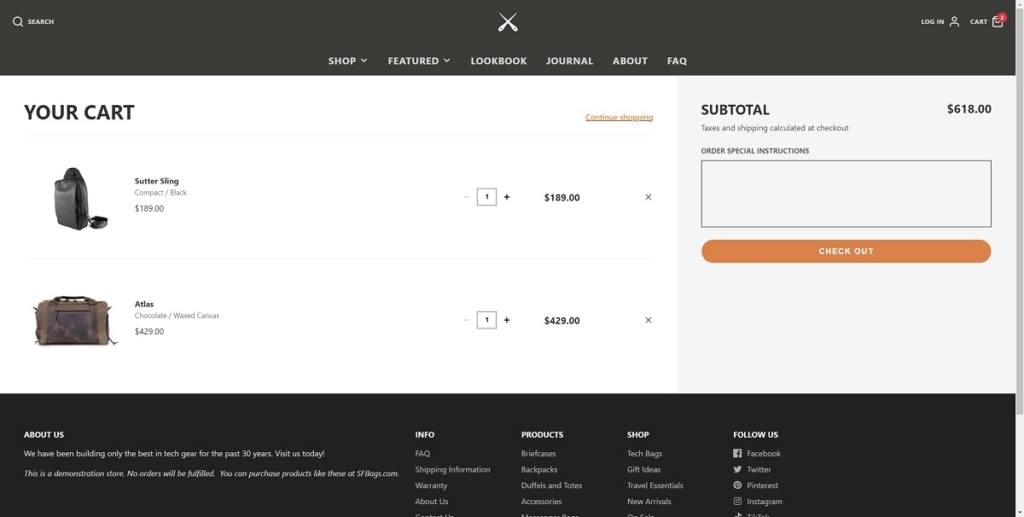
Task: Click the crossed-tools store logo
Action: 508,21
